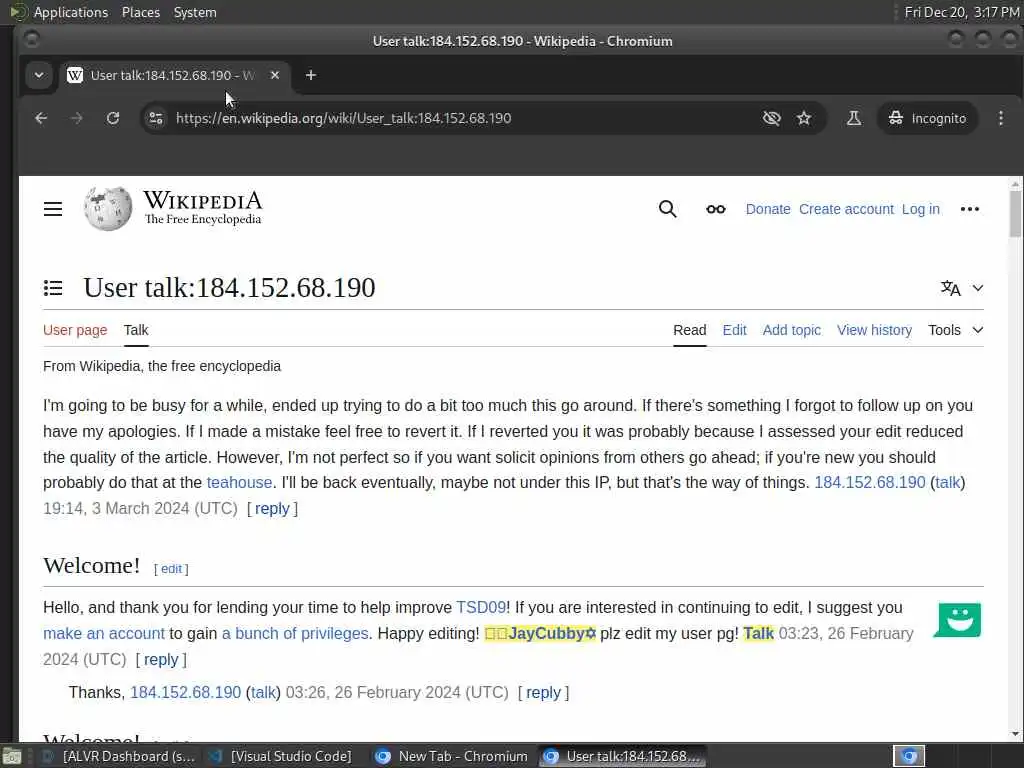Image resolution: width=1024 pixels, height=768 pixels.
Task: Open Places menu in top panel
Action: pos(140,12)
